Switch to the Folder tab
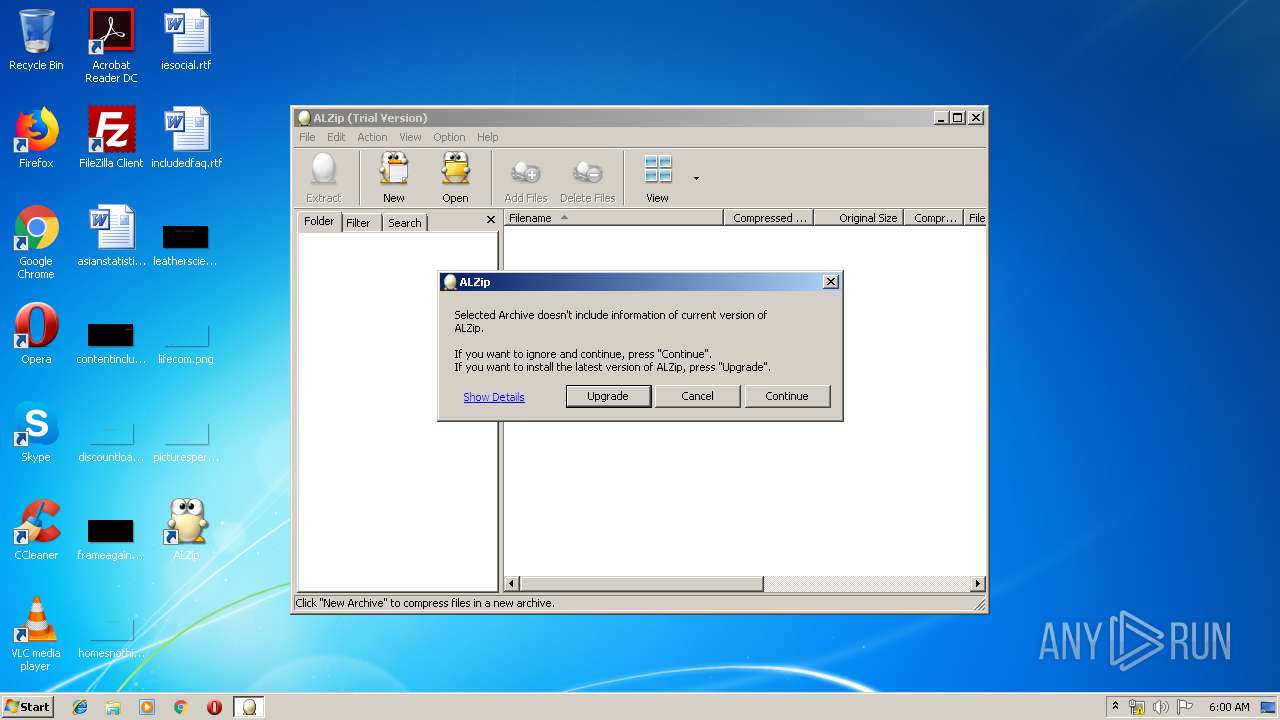The height and width of the screenshot is (720, 1280). click(320, 222)
